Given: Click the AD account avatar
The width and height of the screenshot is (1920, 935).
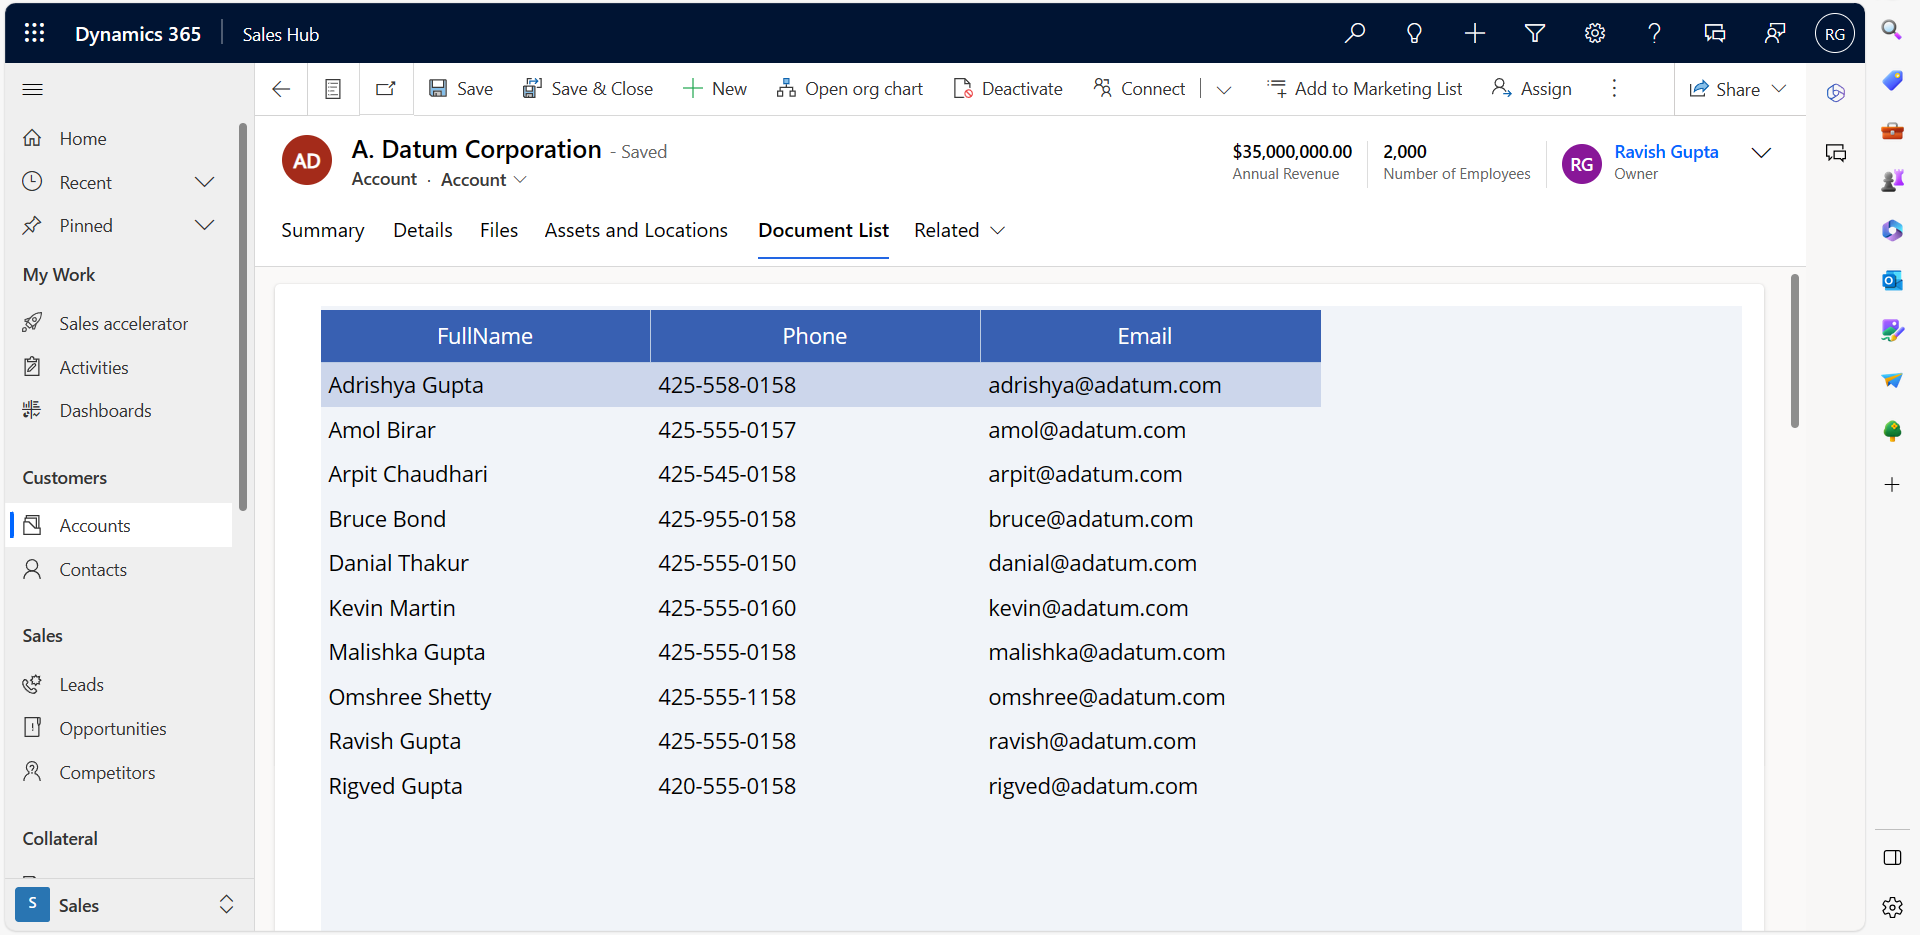Looking at the screenshot, I should (307, 161).
